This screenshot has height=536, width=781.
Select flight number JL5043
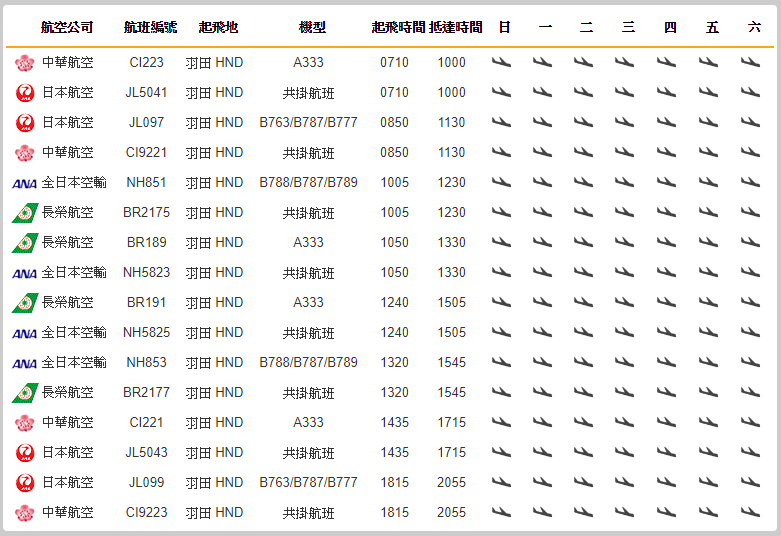point(146,452)
